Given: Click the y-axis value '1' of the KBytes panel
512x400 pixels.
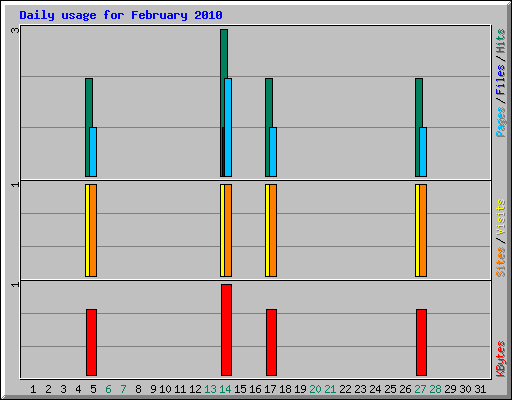Looking at the screenshot, I should [15, 284].
